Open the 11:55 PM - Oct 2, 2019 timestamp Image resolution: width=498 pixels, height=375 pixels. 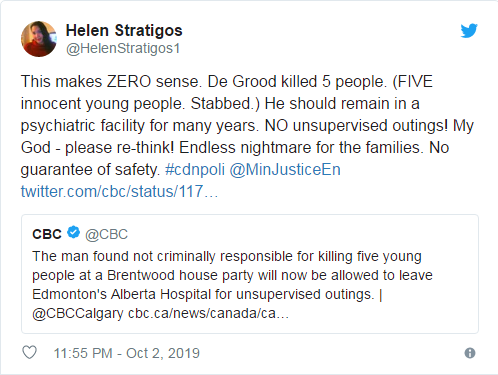point(127,353)
